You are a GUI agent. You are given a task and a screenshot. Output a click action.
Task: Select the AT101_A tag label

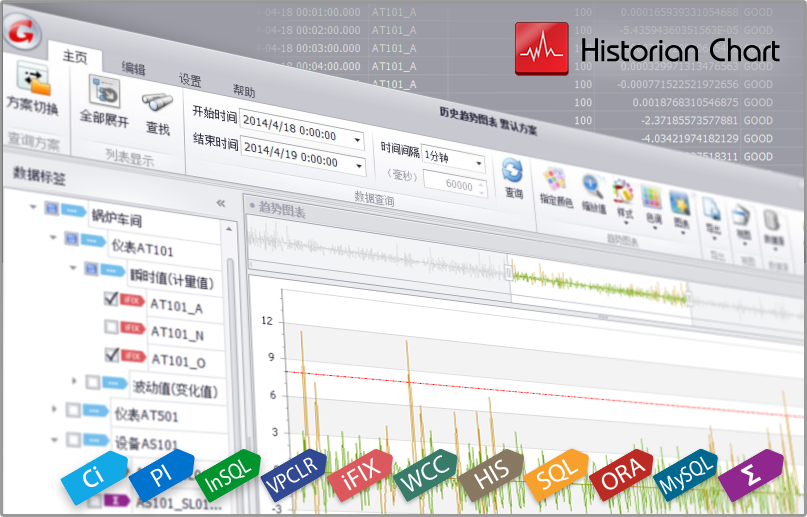pos(177,307)
